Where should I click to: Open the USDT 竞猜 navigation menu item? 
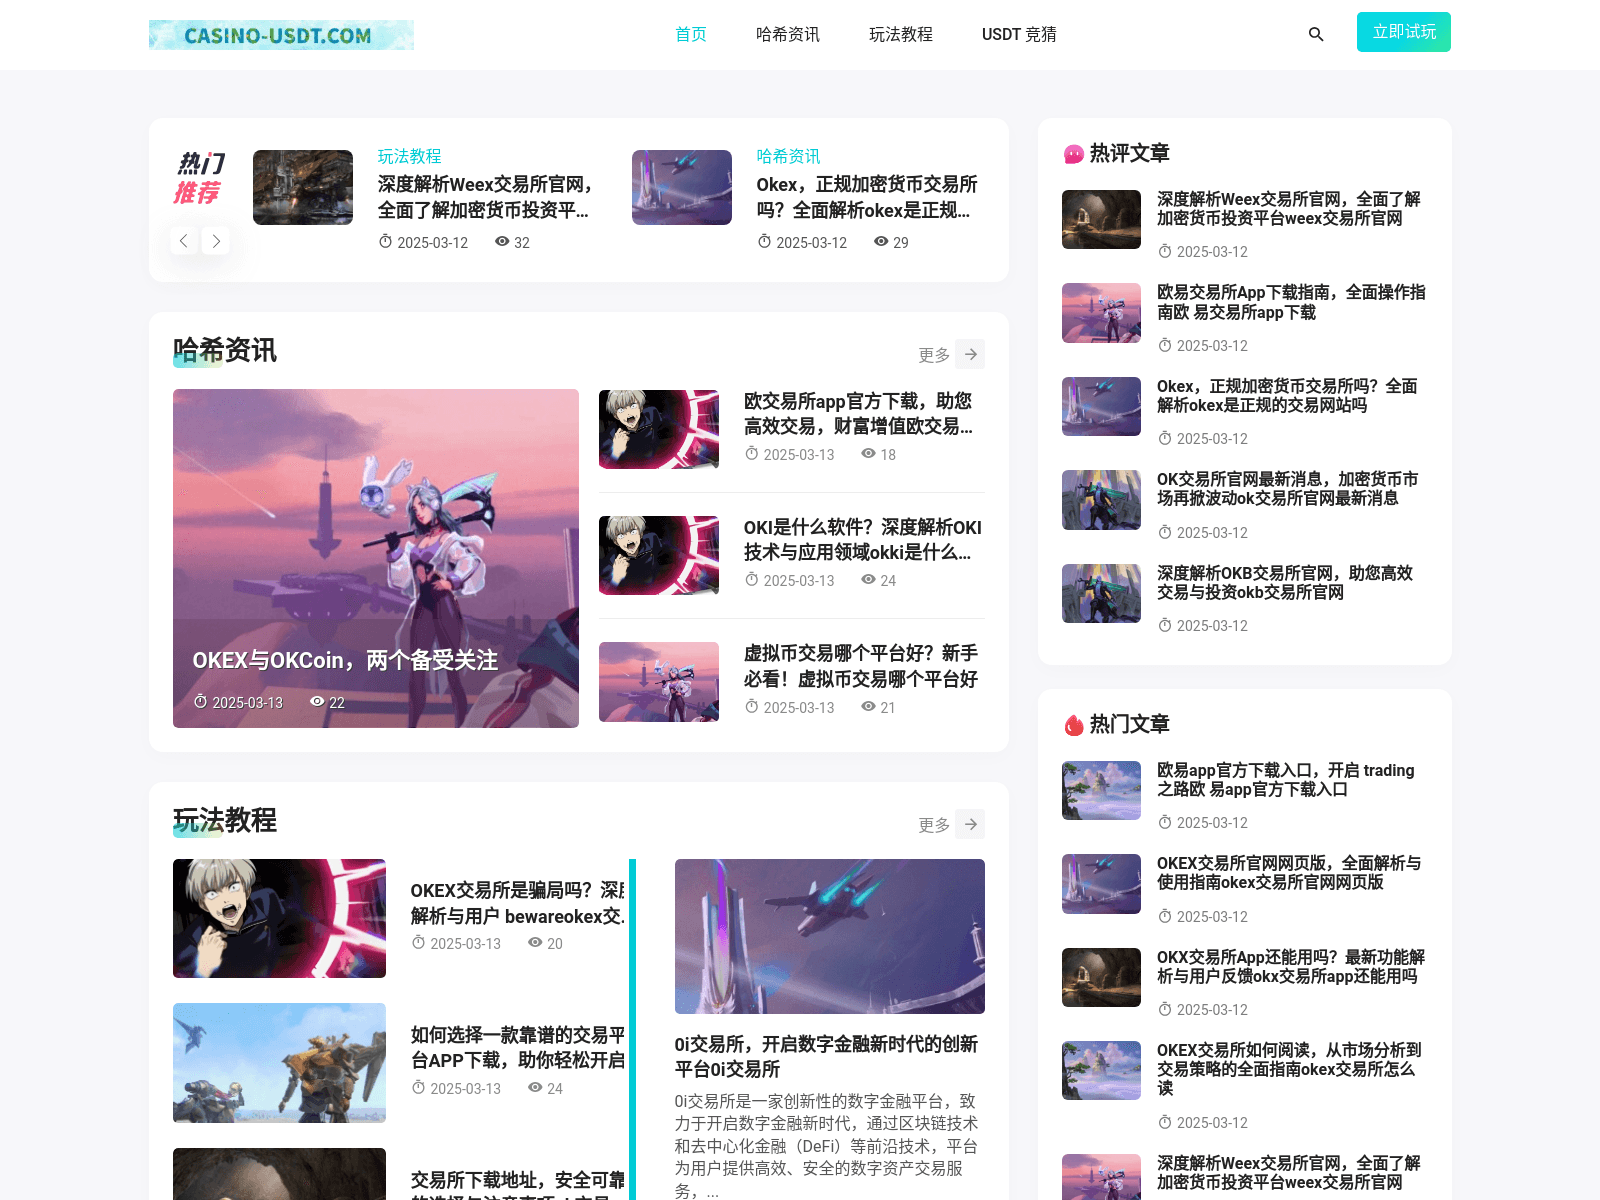1019,34
